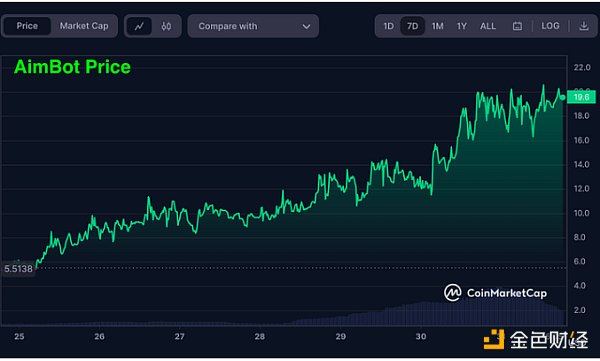This screenshot has height=361, width=600.
Task: Switch to the line chart view
Action: pos(139,26)
